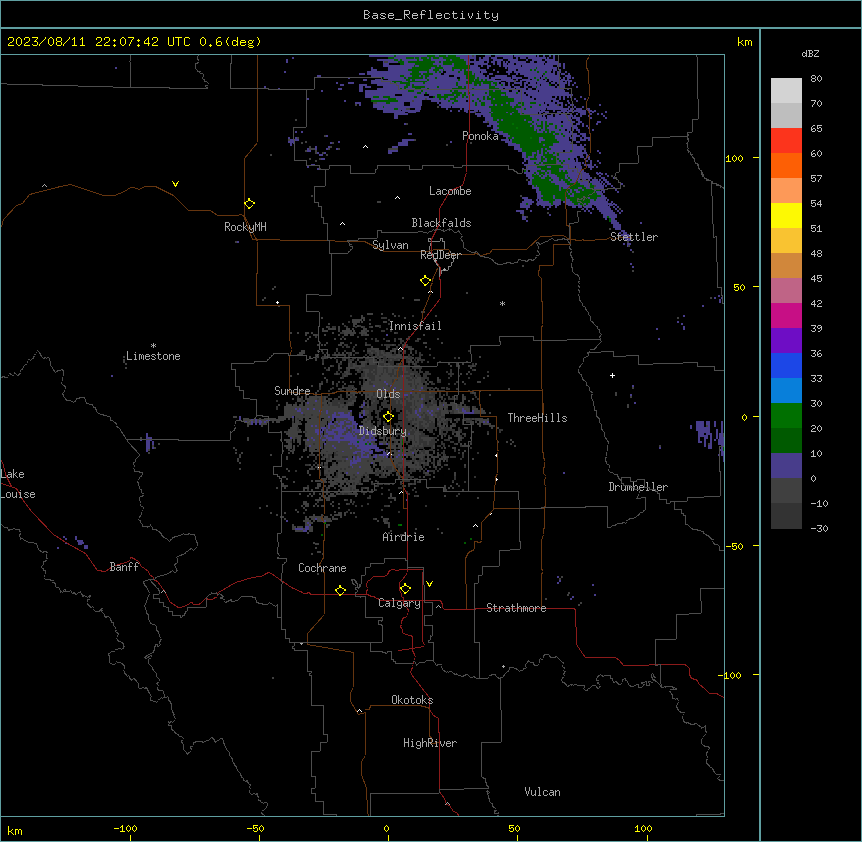The width and height of the screenshot is (862, 842).
Task: Select the Cochrane label
Action: coord(322,568)
